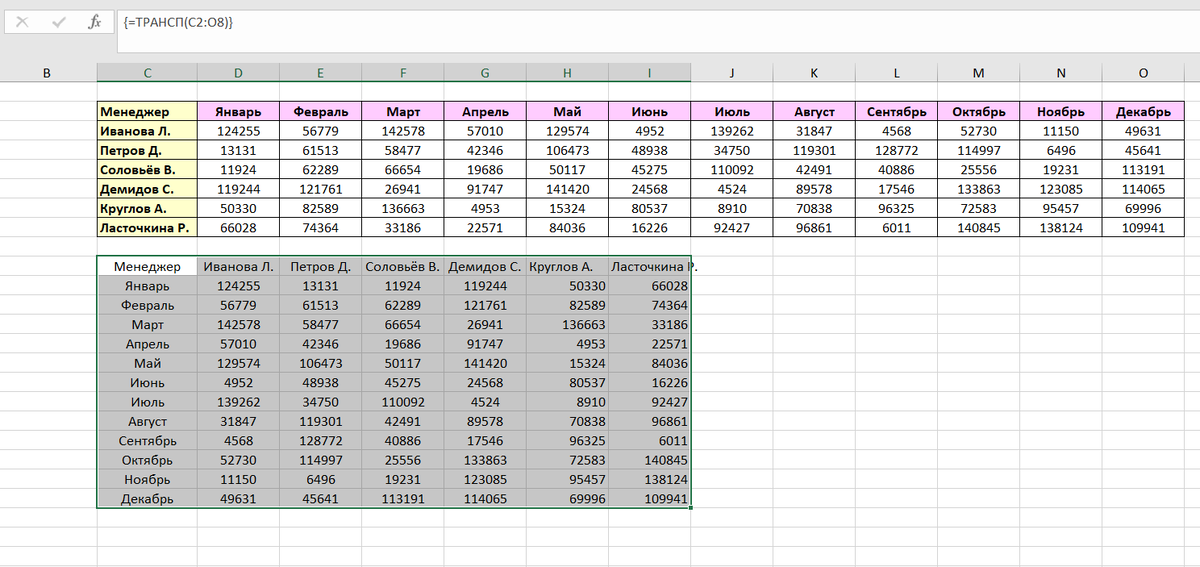Select column F header

coord(403,72)
